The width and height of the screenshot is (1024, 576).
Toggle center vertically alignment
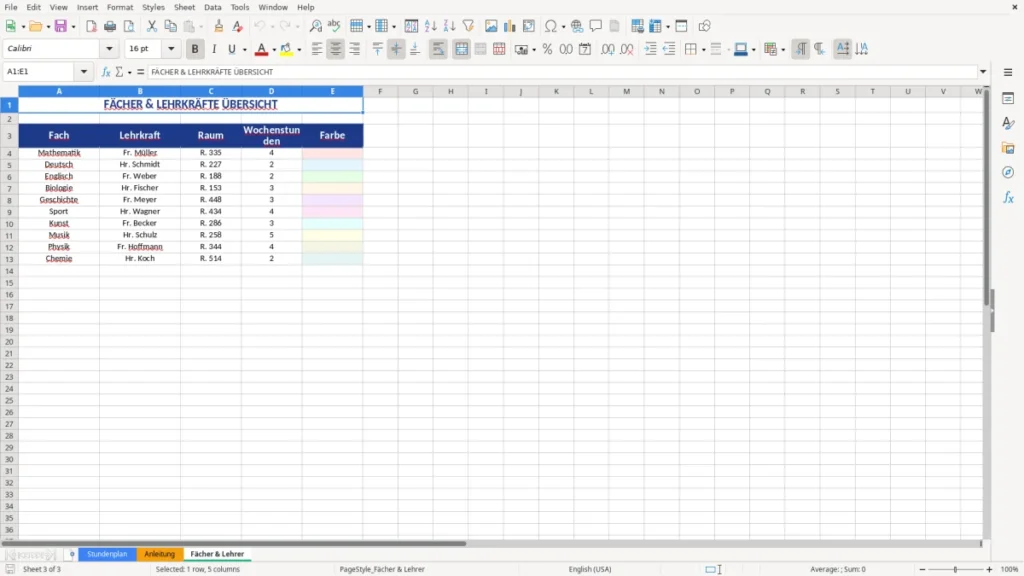[396, 49]
